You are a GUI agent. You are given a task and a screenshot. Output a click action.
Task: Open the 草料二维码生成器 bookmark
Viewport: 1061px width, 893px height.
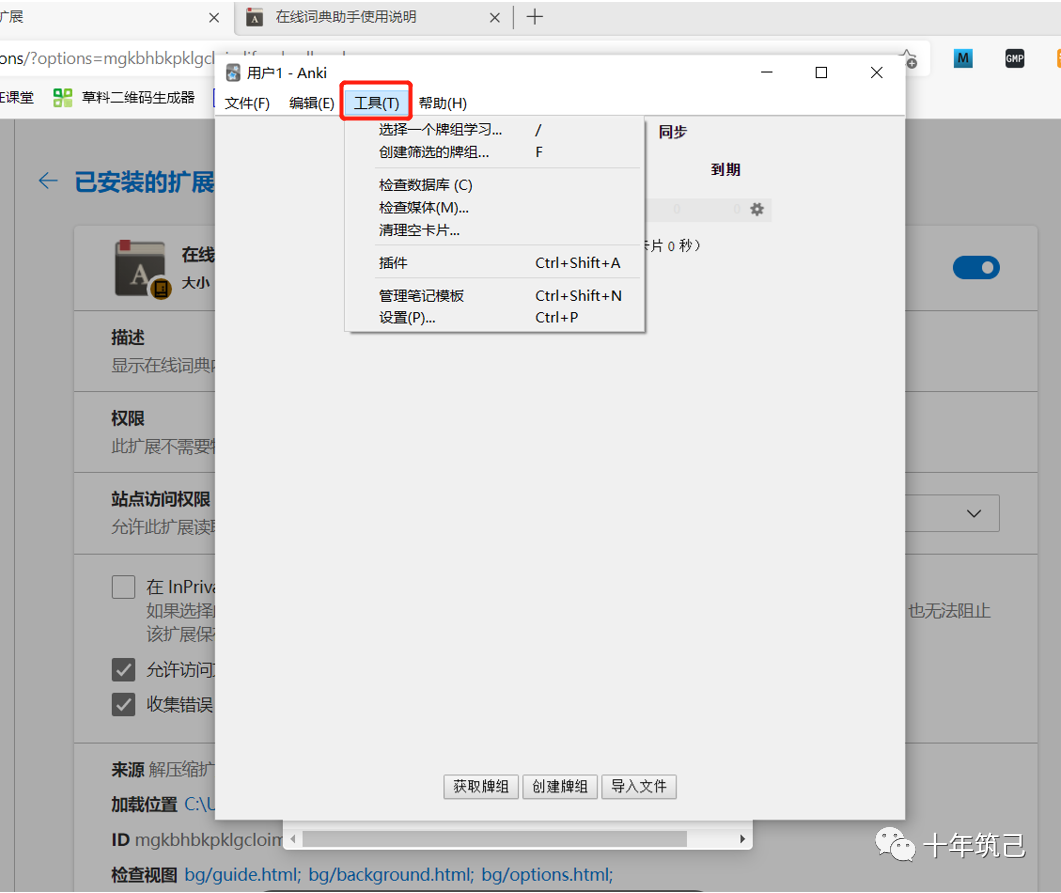(x=125, y=98)
